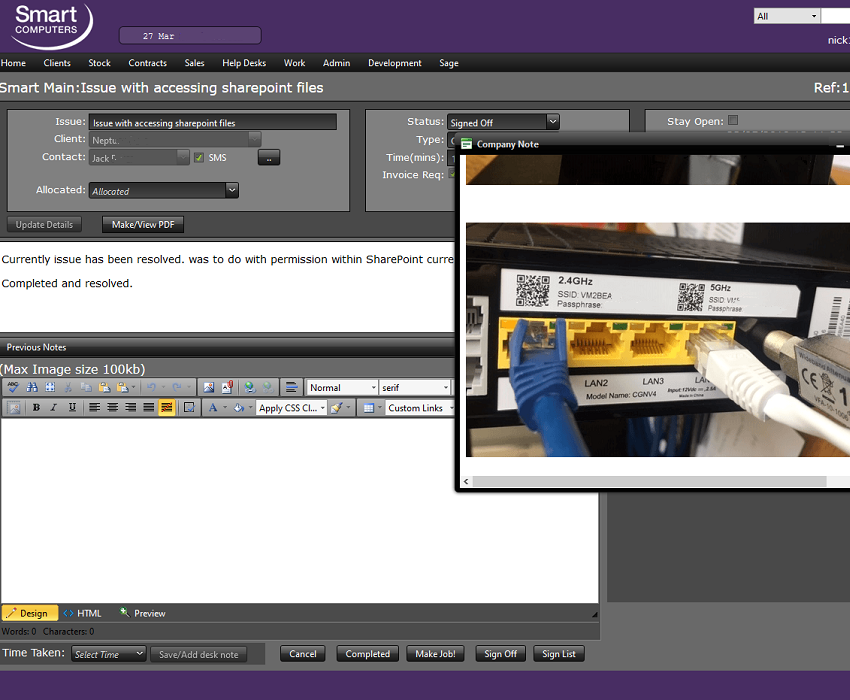850x700 pixels.
Task: Click the Insert Hyperlink globe icon
Action: pyautogui.click(x=249, y=387)
